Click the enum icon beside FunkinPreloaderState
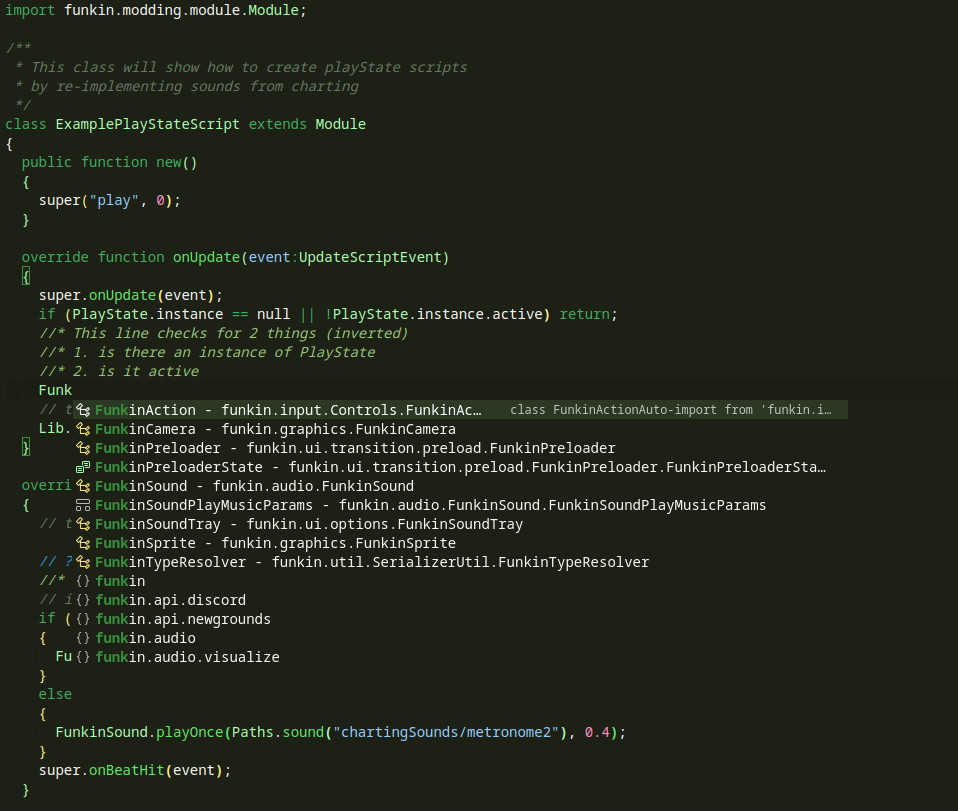 [84, 466]
